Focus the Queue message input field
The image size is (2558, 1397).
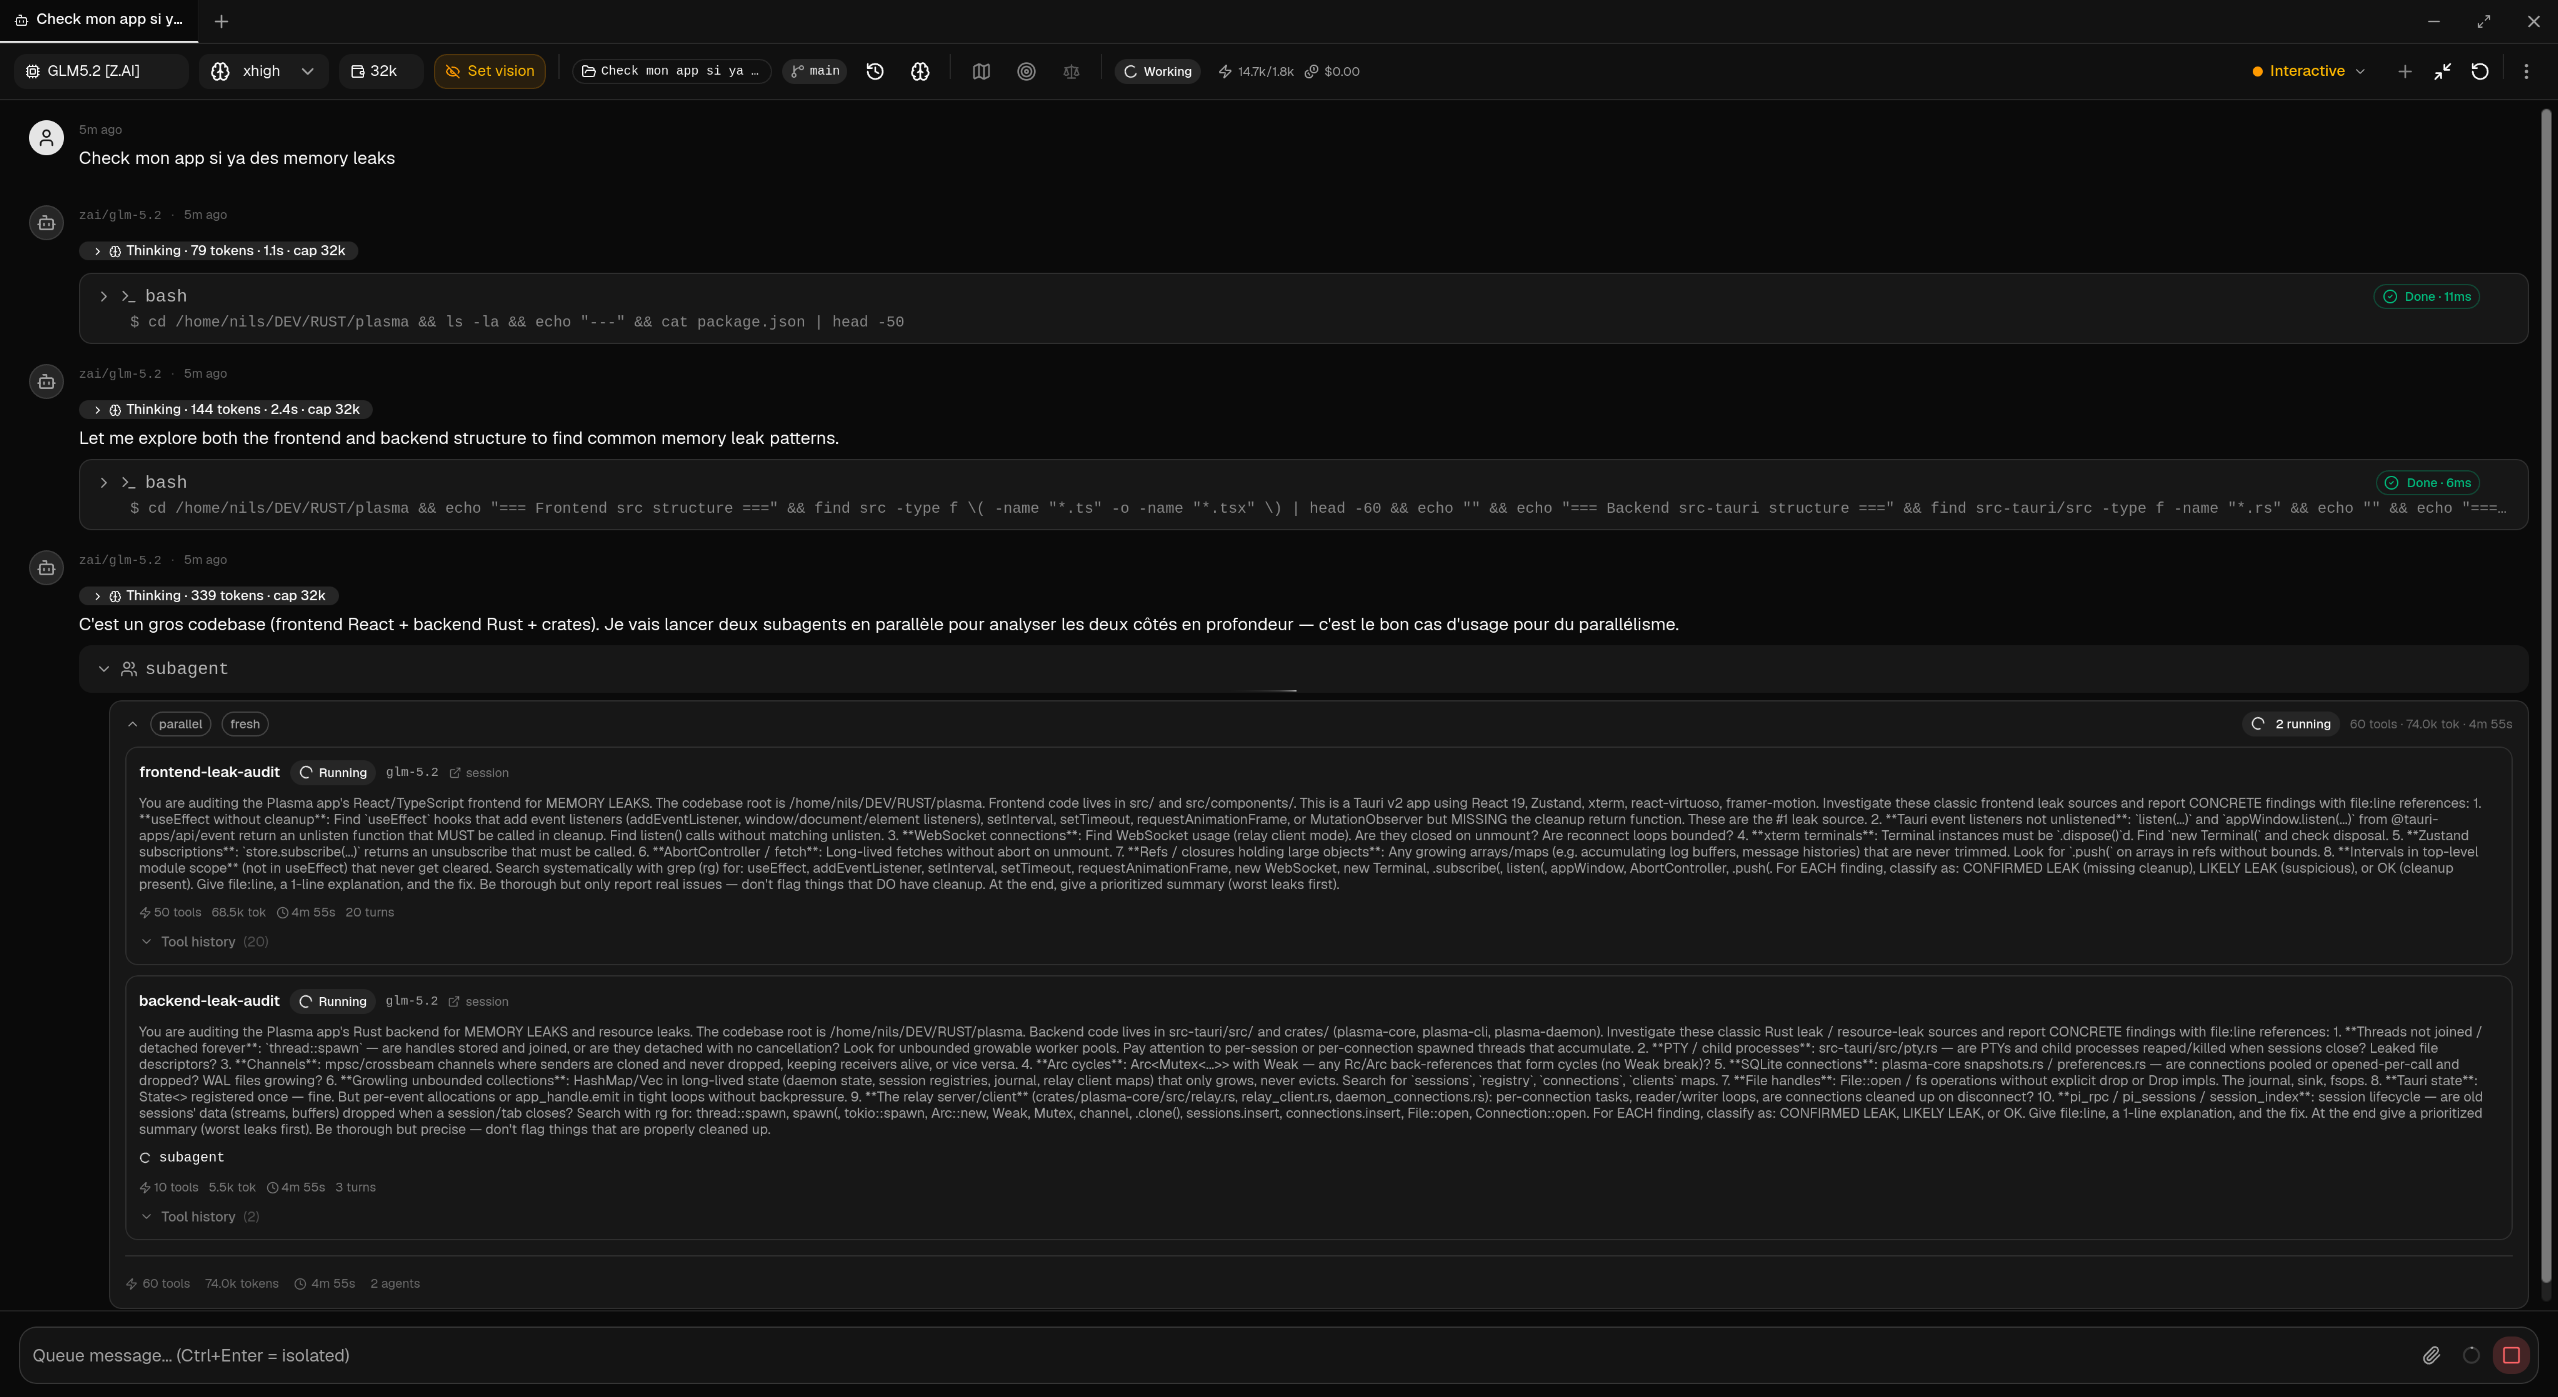coord(1220,1355)
